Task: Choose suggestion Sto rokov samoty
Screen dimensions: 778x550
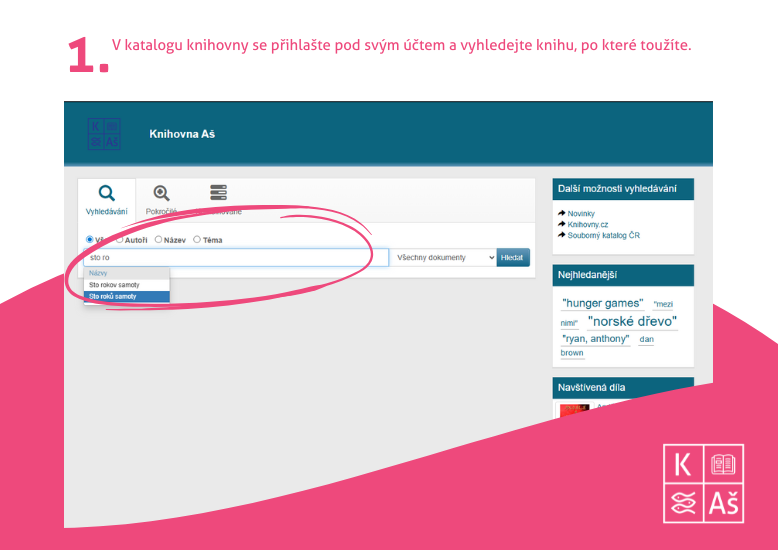Action: pos(114,285)
